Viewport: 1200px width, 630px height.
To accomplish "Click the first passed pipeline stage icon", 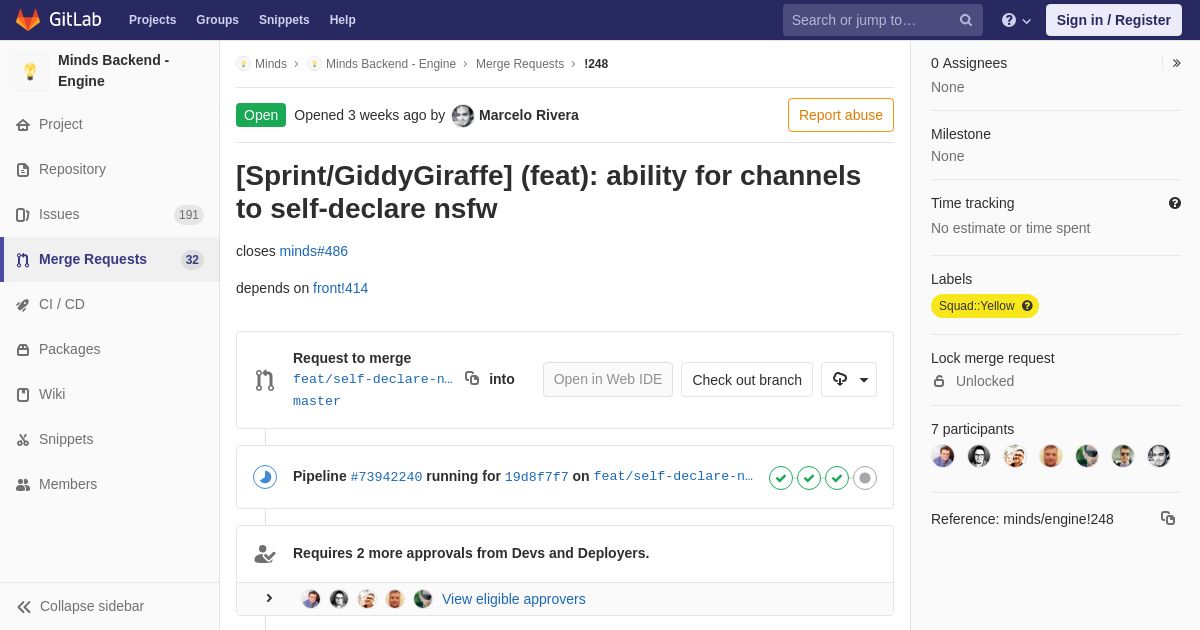I will (781, 478).
